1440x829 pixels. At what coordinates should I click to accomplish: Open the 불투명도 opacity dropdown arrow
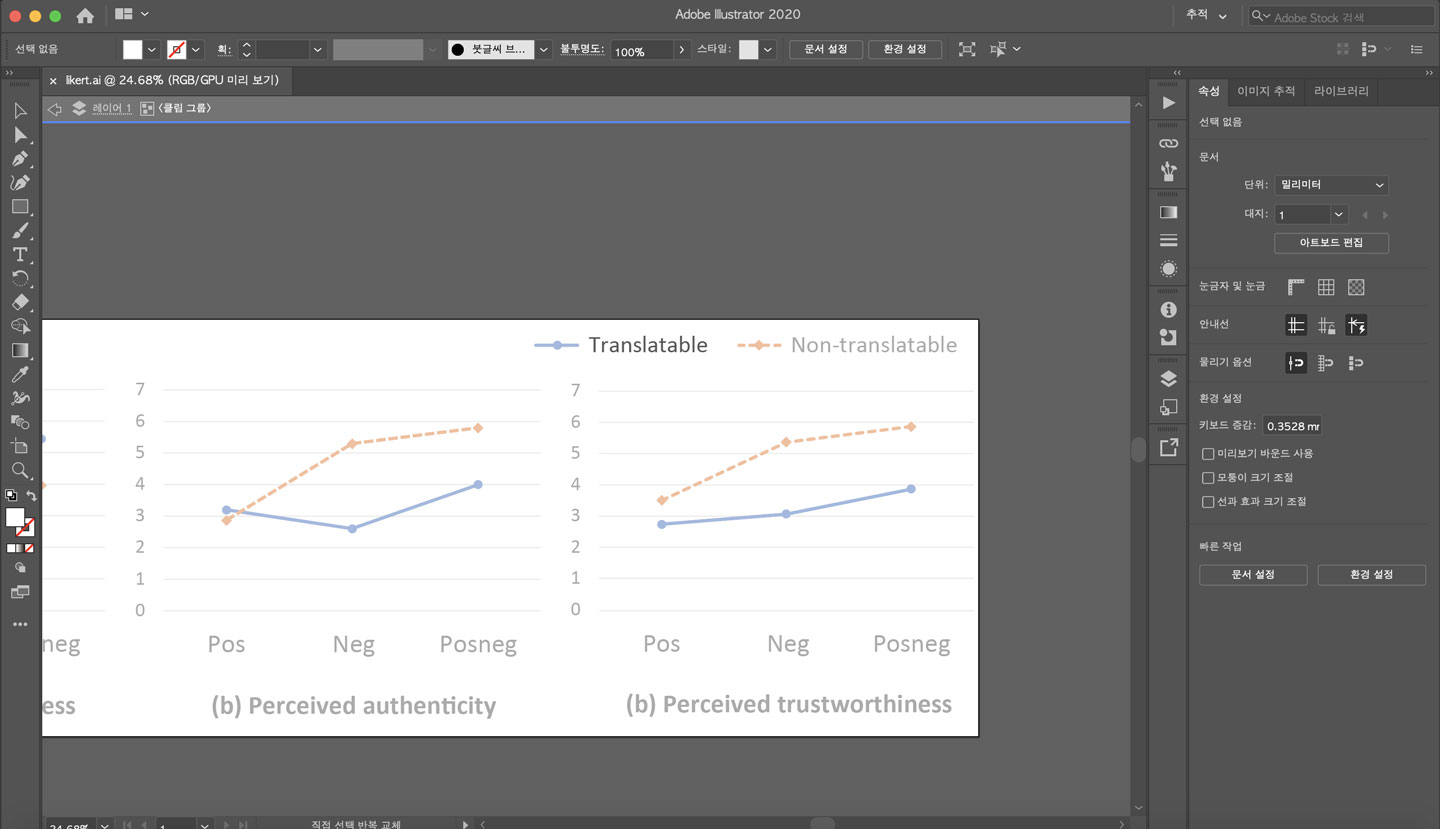pos(682,50)
